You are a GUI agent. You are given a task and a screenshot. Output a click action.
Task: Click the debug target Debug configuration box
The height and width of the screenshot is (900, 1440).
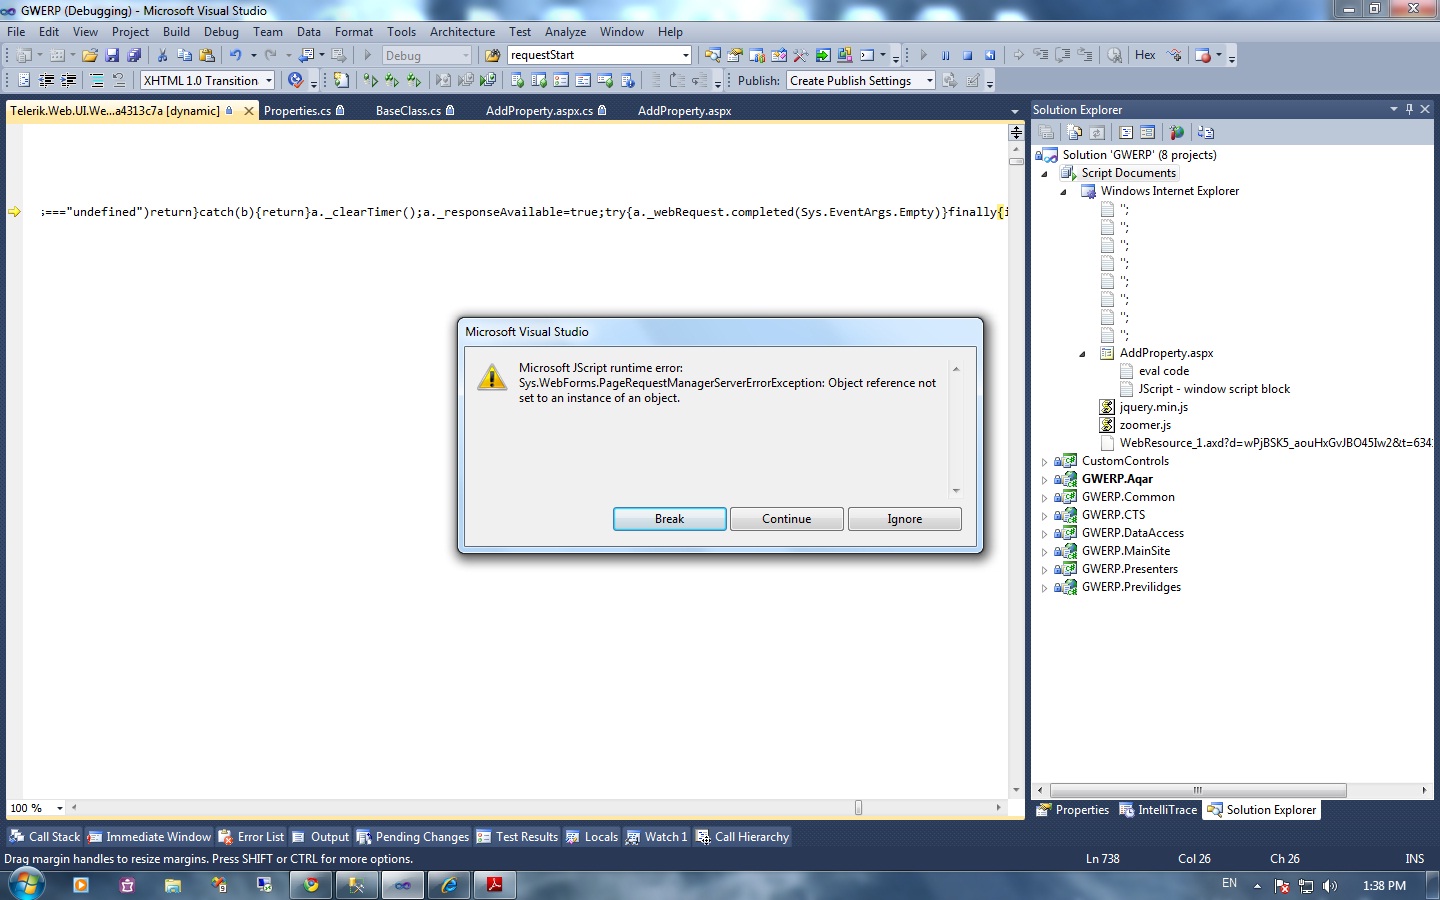[426, 56]
